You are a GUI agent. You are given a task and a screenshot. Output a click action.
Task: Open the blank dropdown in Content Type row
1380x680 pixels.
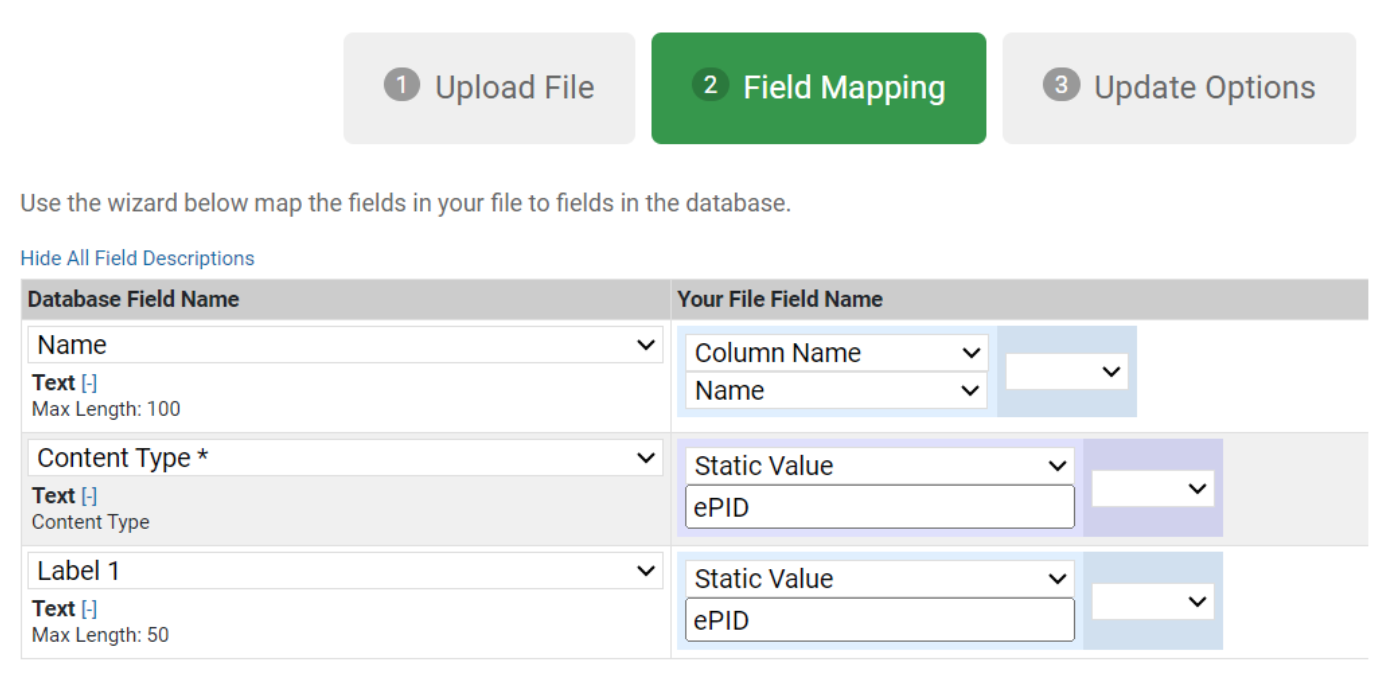click(x=1153, y=488)
